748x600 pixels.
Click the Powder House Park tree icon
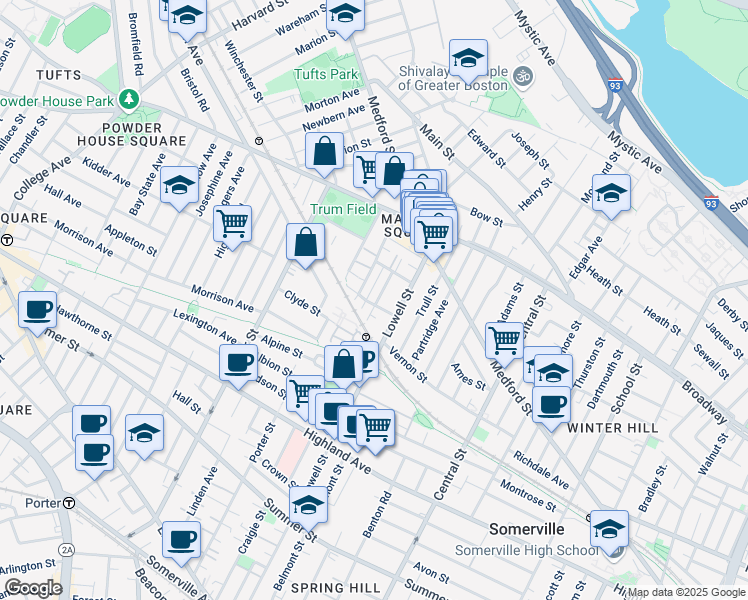(x=129, y=99)
